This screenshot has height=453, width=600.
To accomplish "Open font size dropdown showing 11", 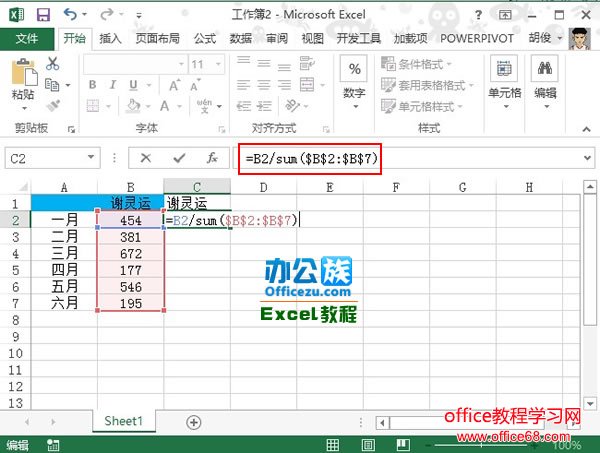I will click(x=218, y=64).
